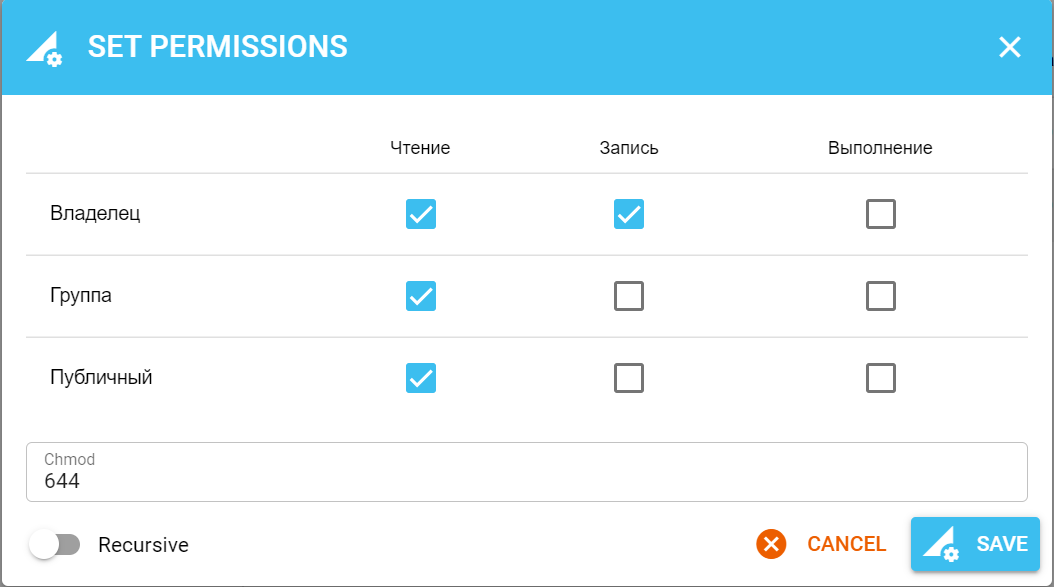
Task: Click the Recursive label text
Action: point(143,545)
